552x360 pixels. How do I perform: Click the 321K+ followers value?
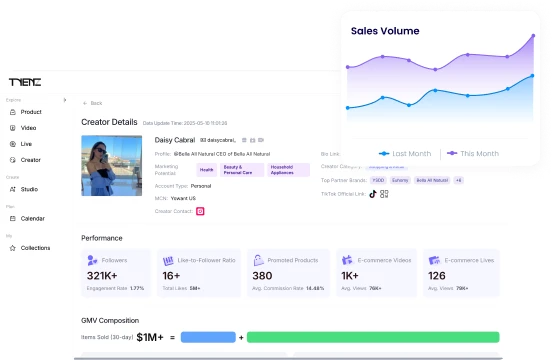tap(102, 276)
